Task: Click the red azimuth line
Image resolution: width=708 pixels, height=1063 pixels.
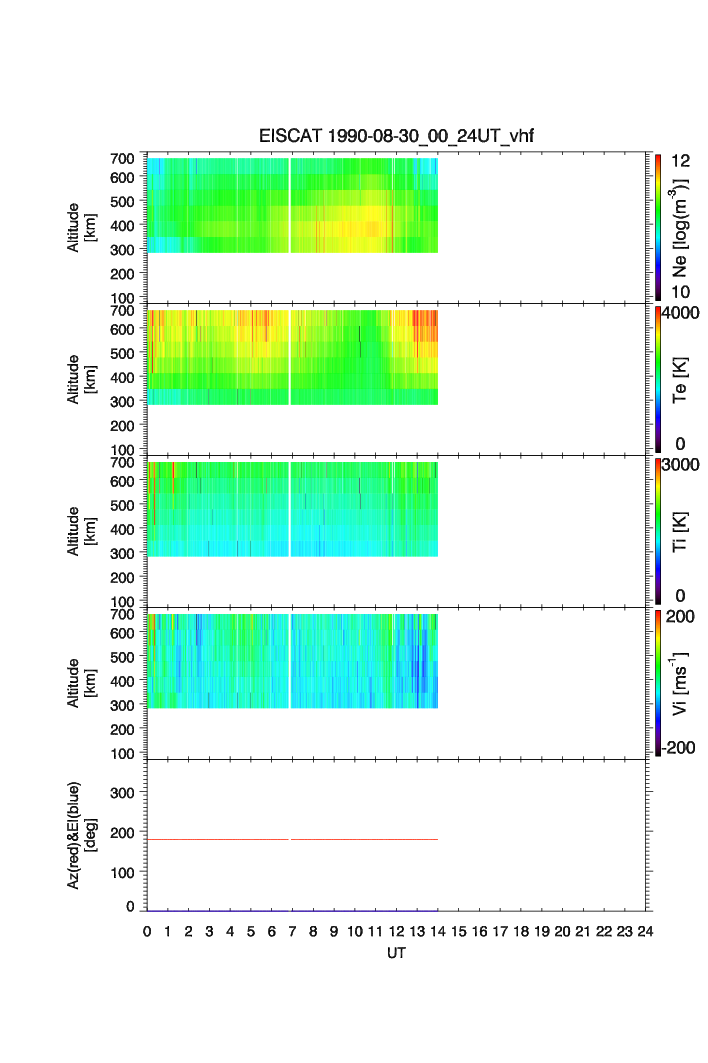Action: tap(292, 839)
